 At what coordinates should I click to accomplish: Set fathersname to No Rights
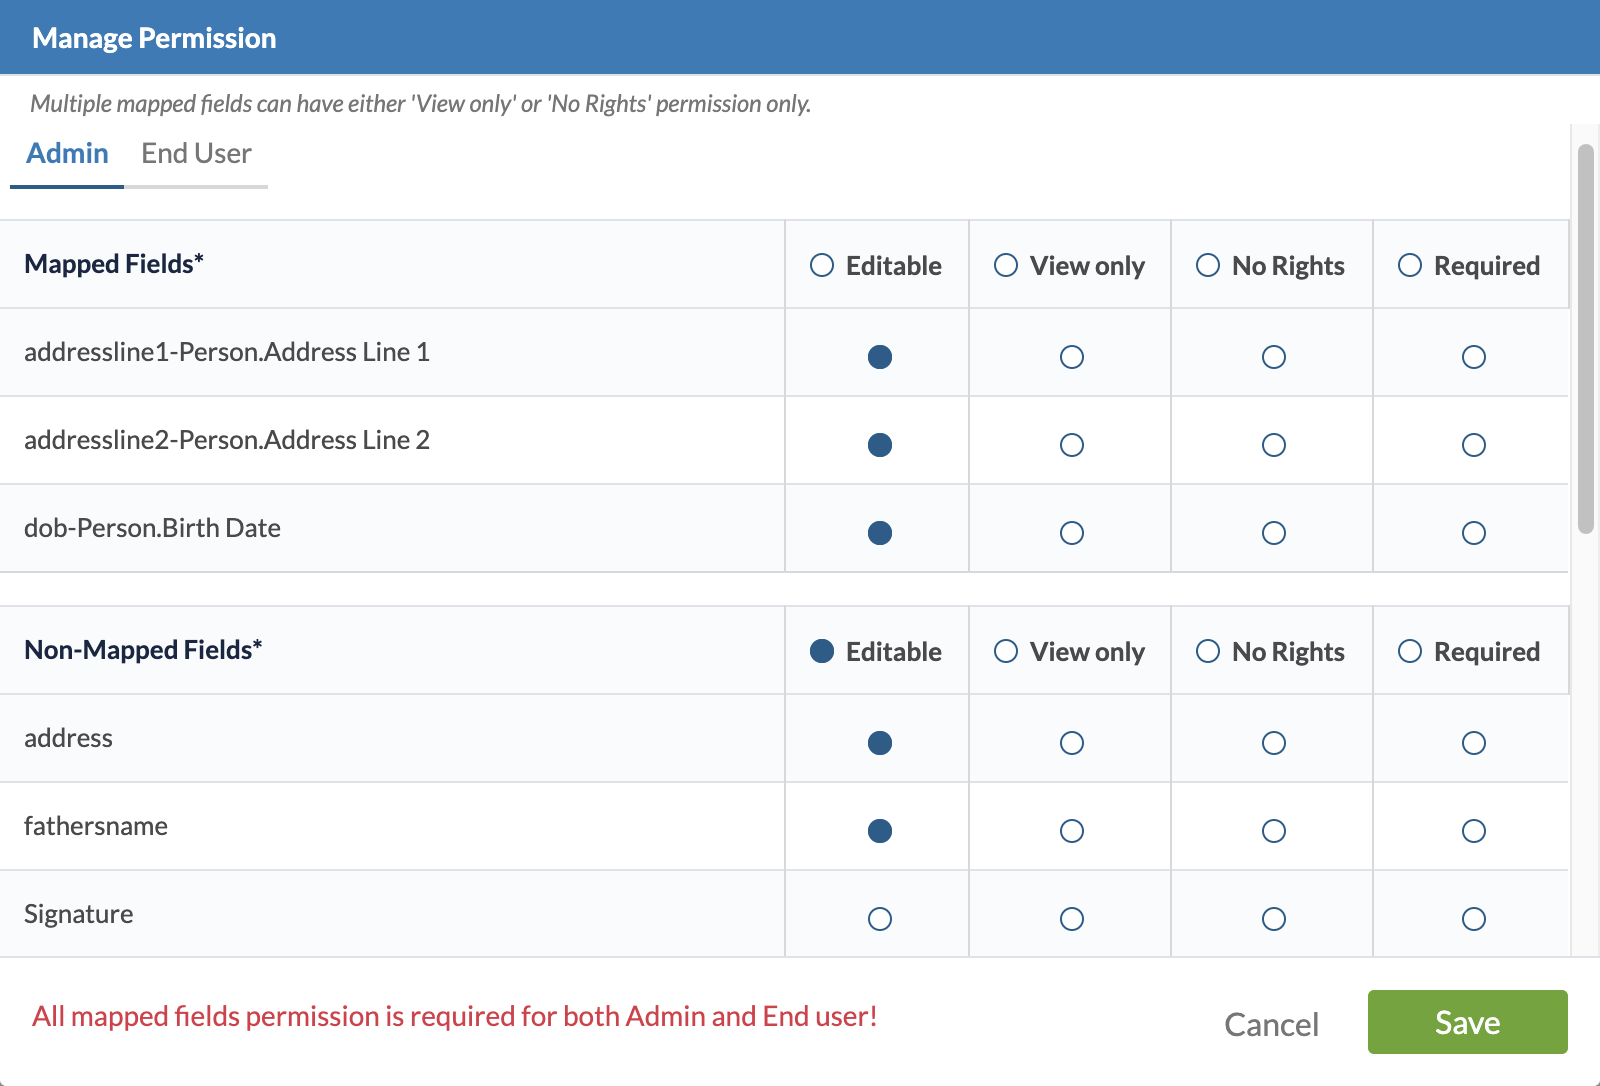tap(1274, 831)
